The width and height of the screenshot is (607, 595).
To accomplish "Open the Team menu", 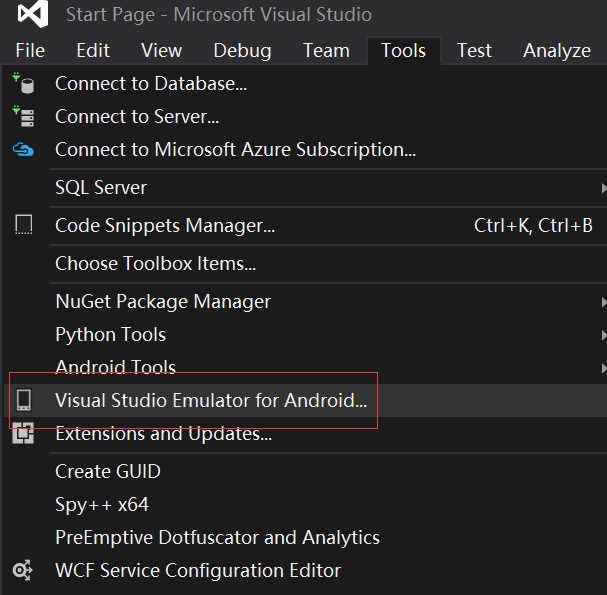I will (326, 51).
